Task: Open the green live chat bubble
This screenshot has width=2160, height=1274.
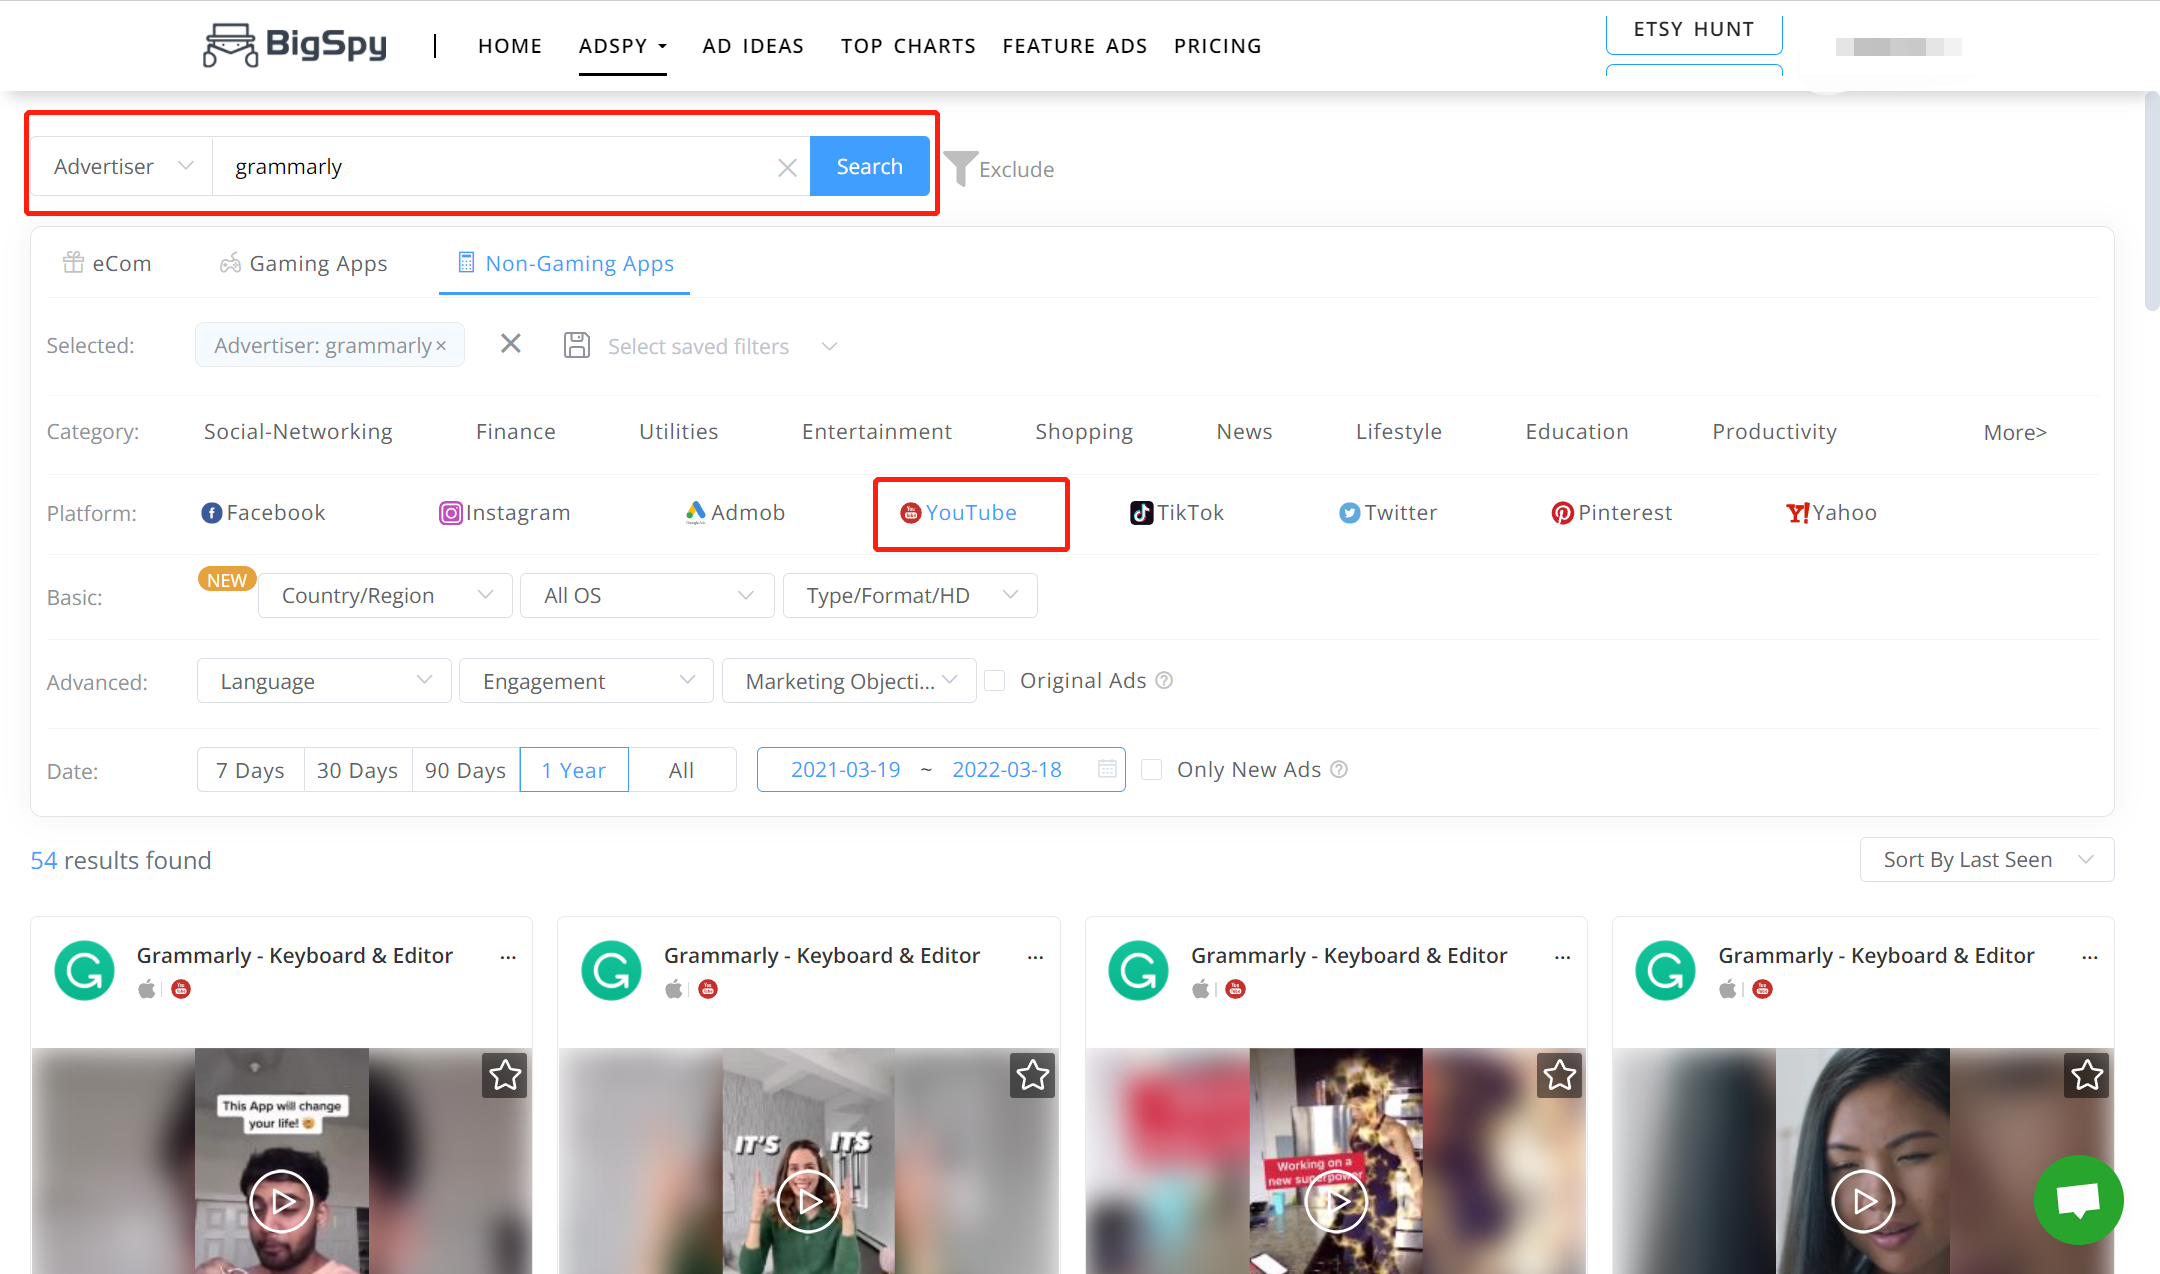Action: click(2078, 1200)
